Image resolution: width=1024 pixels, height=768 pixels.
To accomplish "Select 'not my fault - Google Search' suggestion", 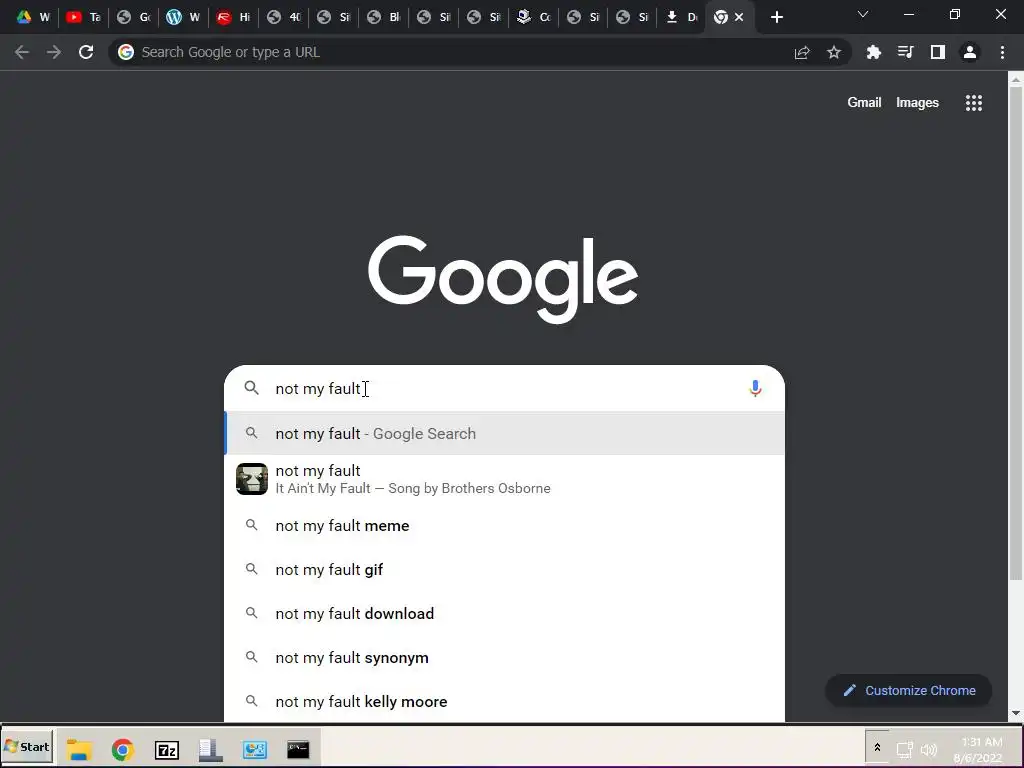I will (x=504, y=434).
